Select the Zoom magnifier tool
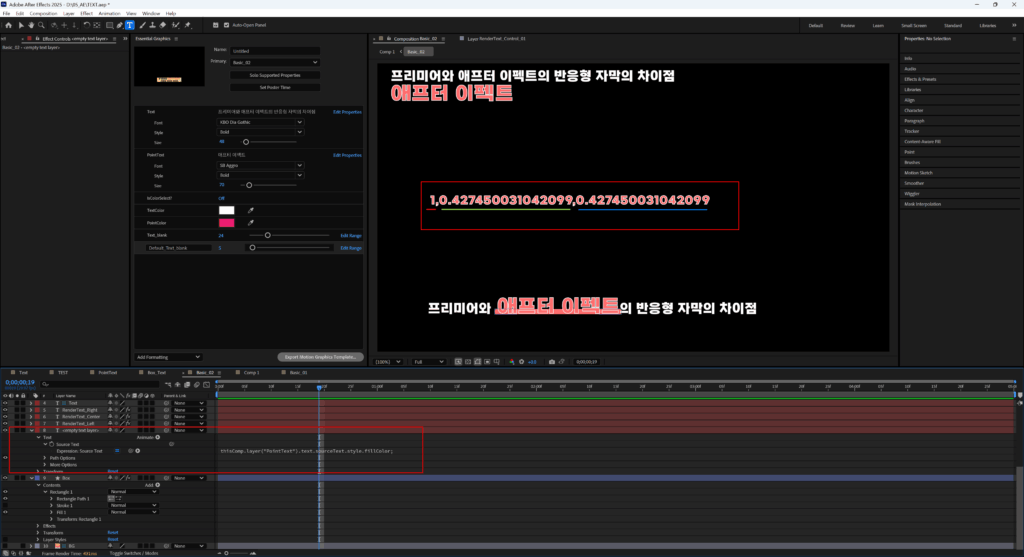This screenshot has width=1024, height=557. click(x=41, y=25)
